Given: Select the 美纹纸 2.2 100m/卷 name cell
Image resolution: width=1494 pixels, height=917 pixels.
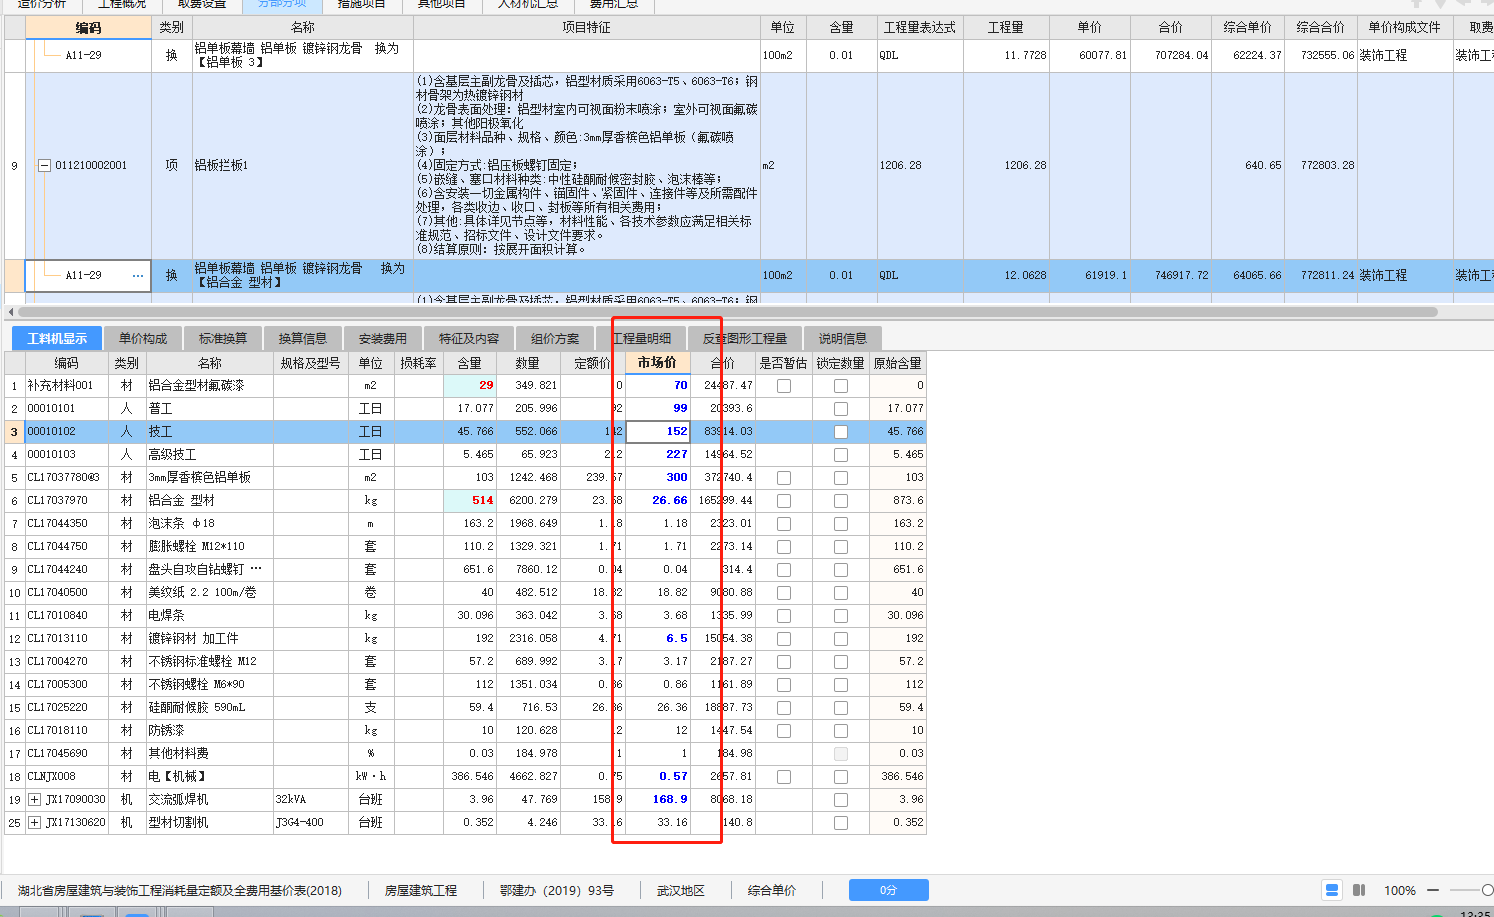Looking at the screenshot, I should [210, 593].
